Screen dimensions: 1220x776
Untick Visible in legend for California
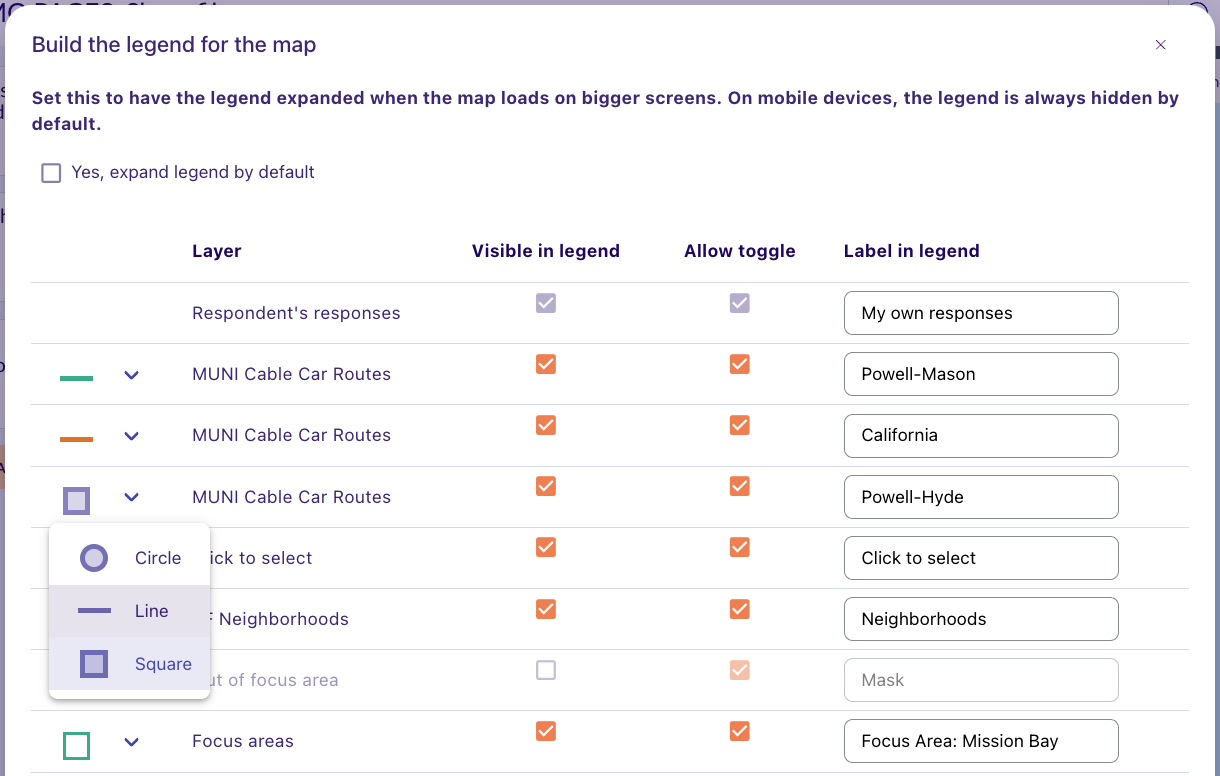(546, 425)
